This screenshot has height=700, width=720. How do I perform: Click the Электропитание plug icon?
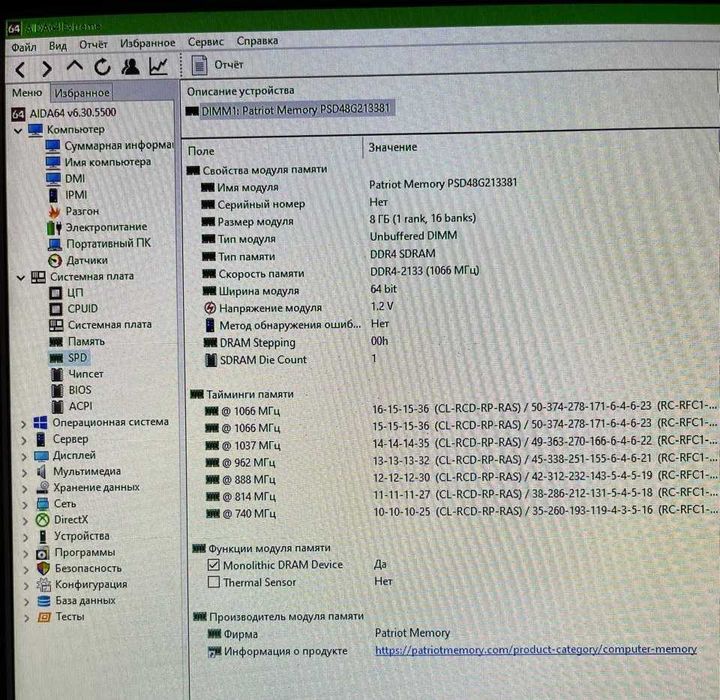pyautogui.click(x=54, y=227)
